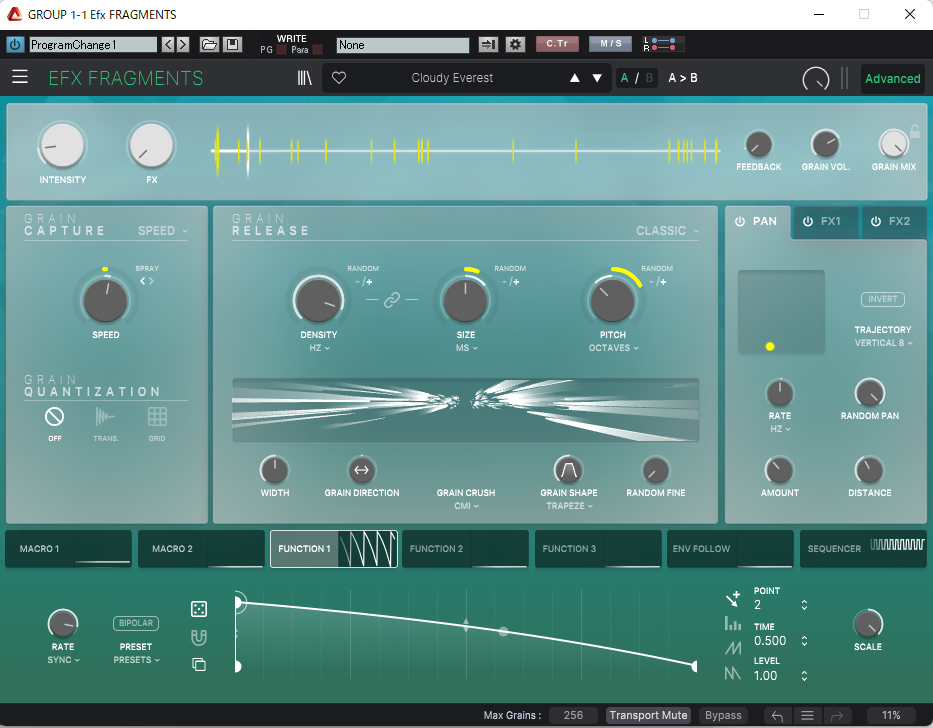
Task: Open the host settings gear icon
Action: (x=515, y=45)
